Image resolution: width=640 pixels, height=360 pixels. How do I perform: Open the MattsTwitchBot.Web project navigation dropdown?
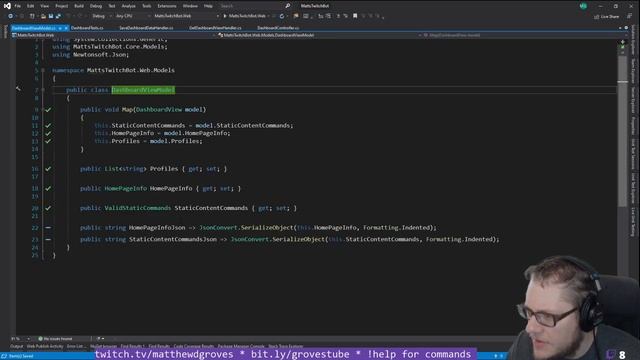[113, 36]
